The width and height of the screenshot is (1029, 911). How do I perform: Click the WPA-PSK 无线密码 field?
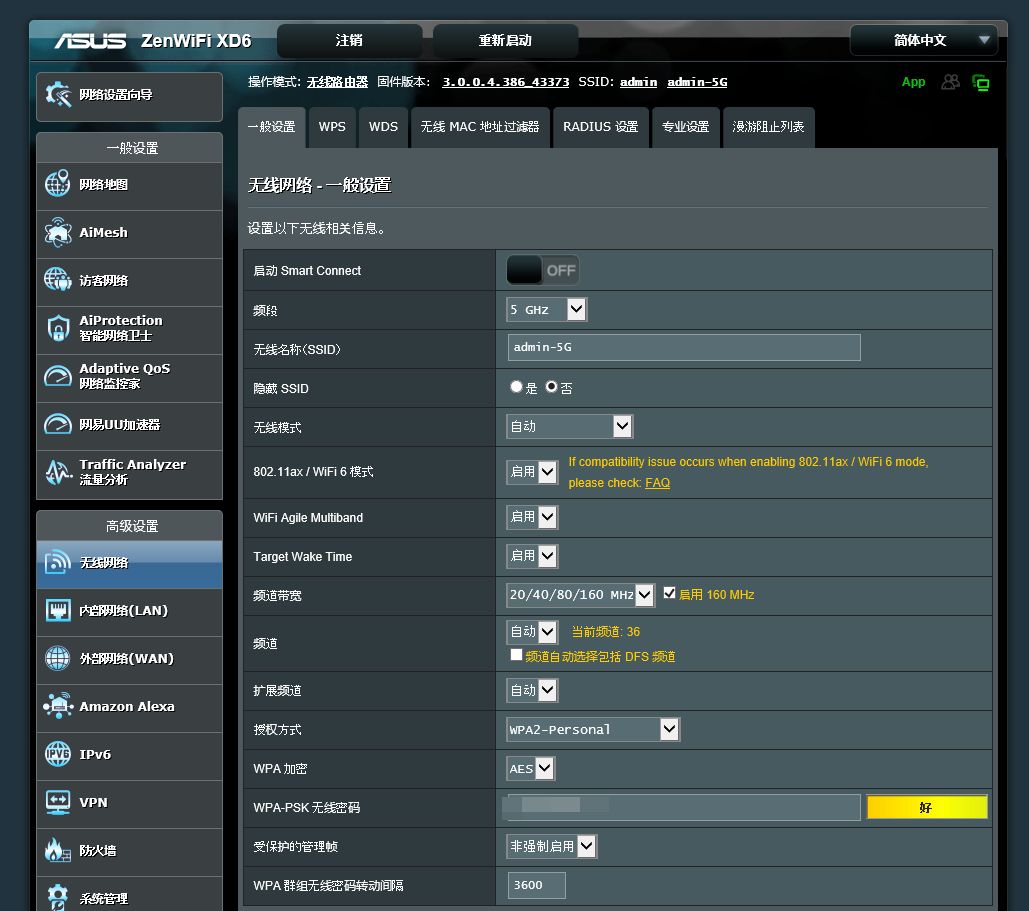coord(684,807)
